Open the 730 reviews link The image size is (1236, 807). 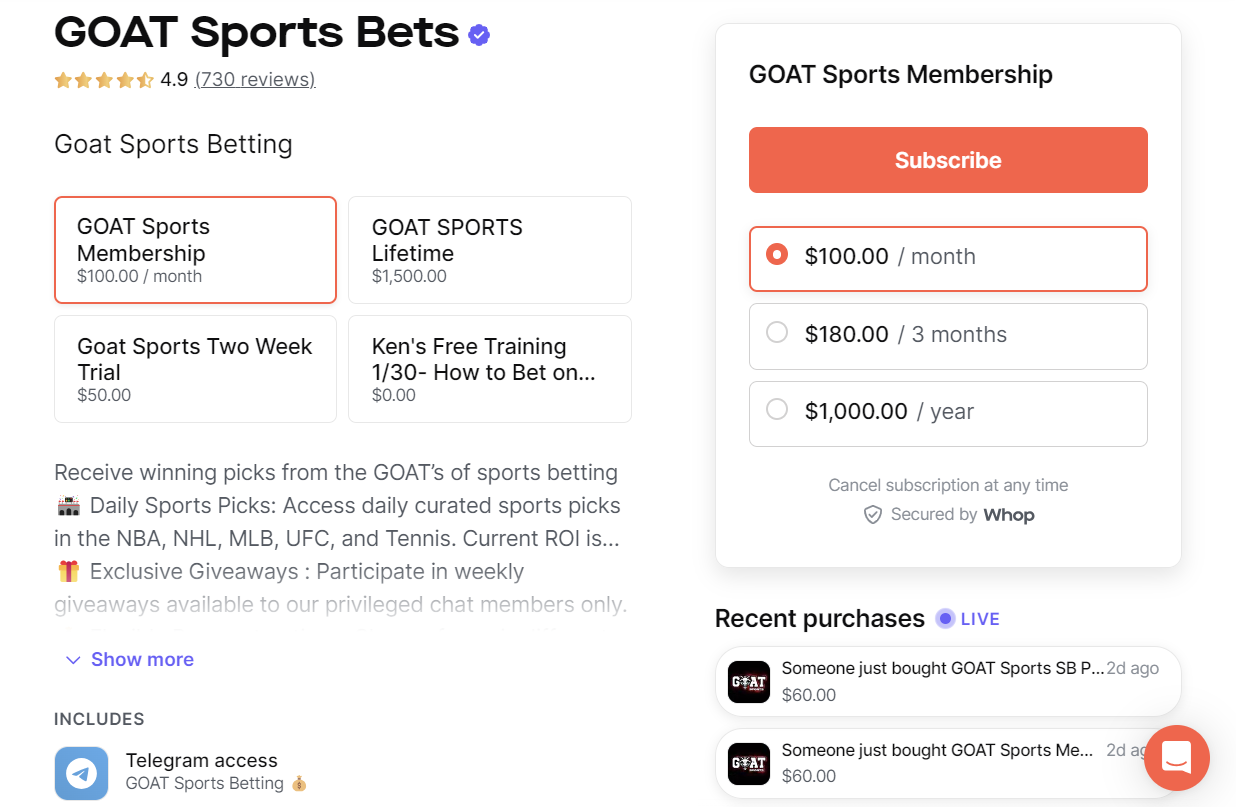[x=254, y=80]
